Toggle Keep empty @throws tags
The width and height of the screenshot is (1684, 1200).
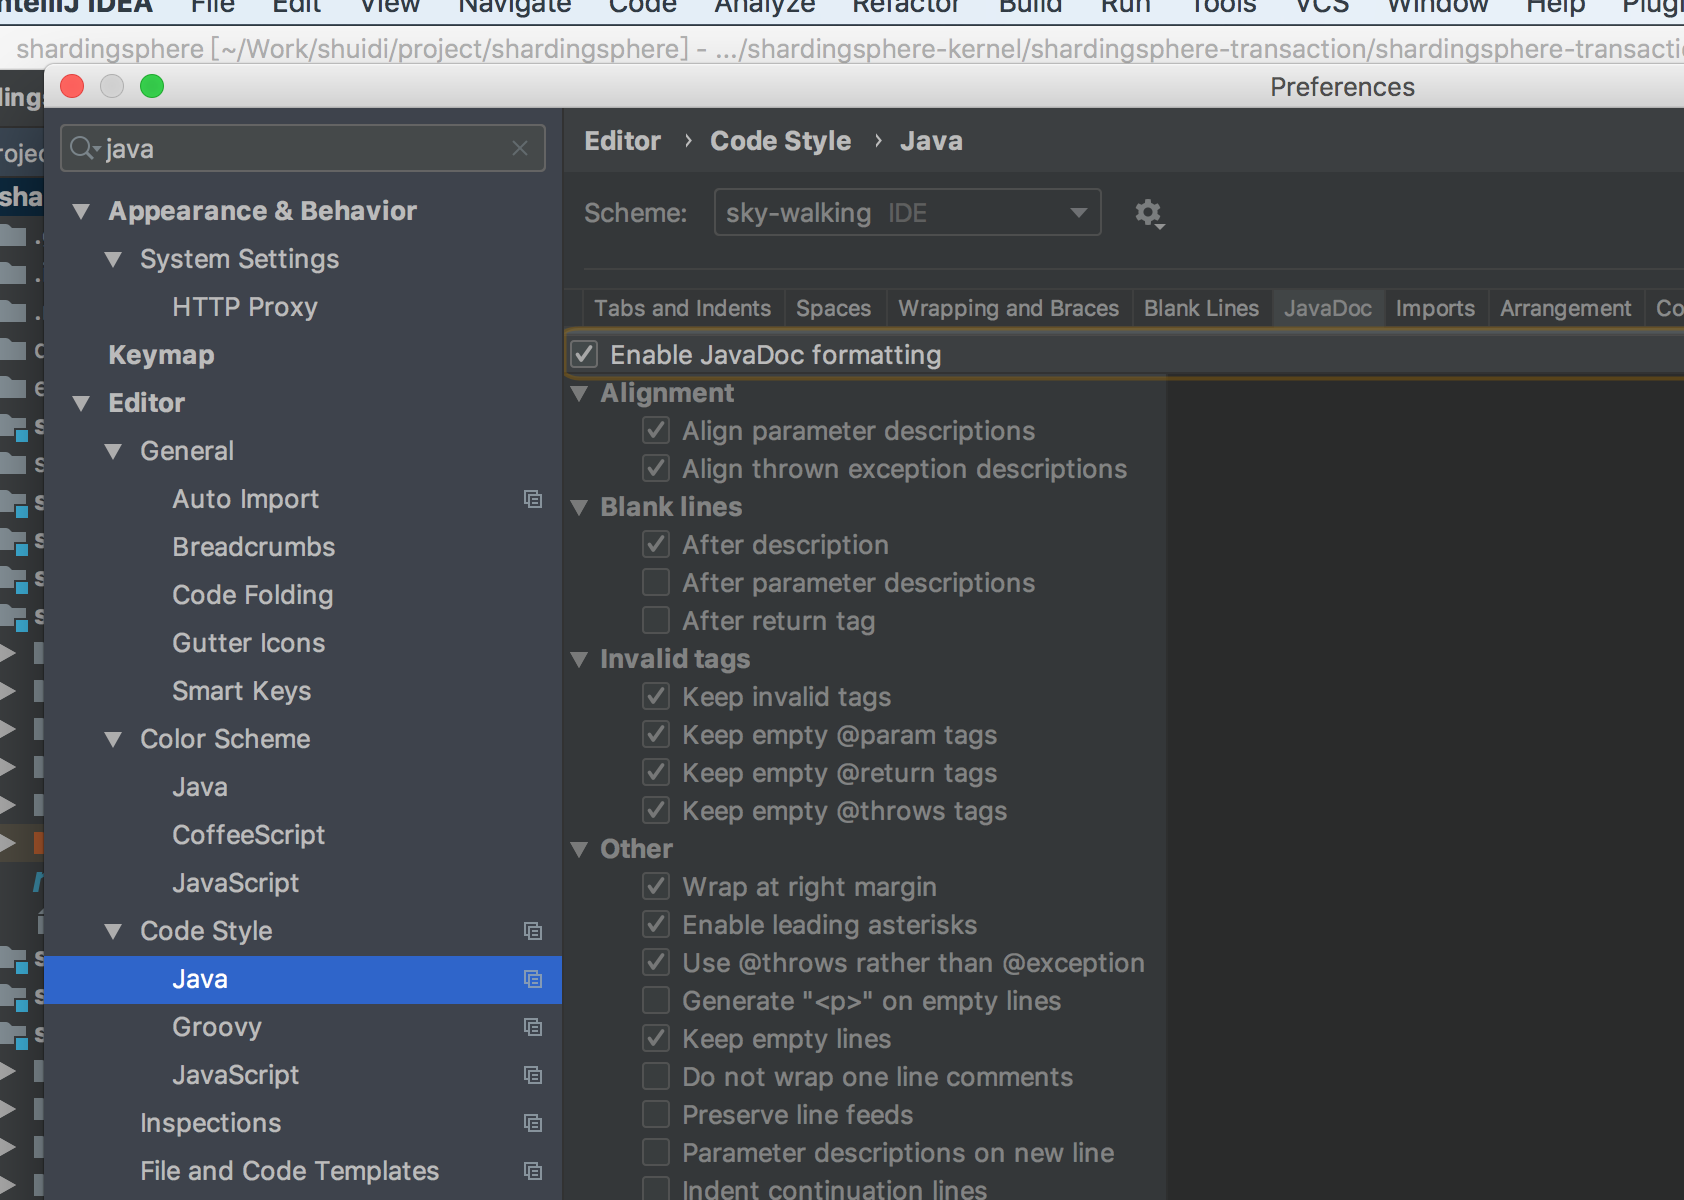[x=656, y=811]
